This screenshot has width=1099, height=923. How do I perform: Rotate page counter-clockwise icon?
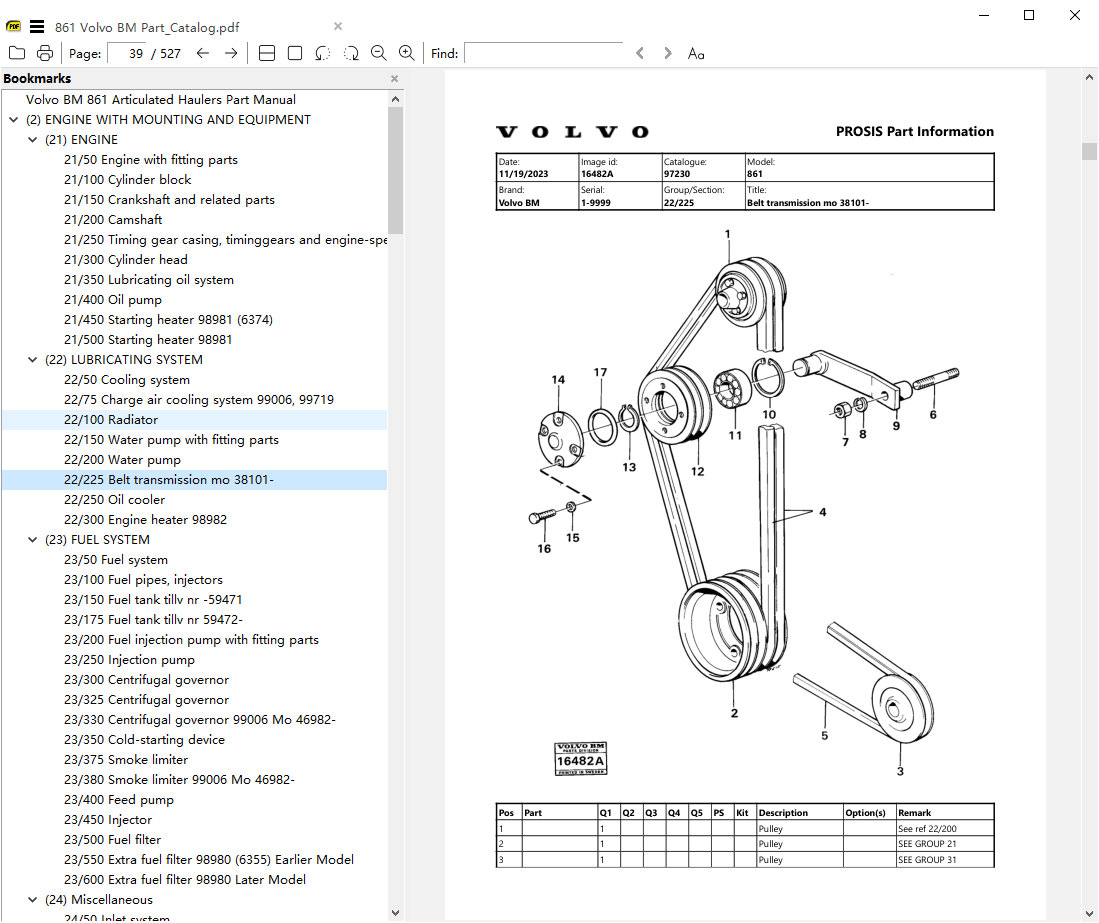click(322, 53)
